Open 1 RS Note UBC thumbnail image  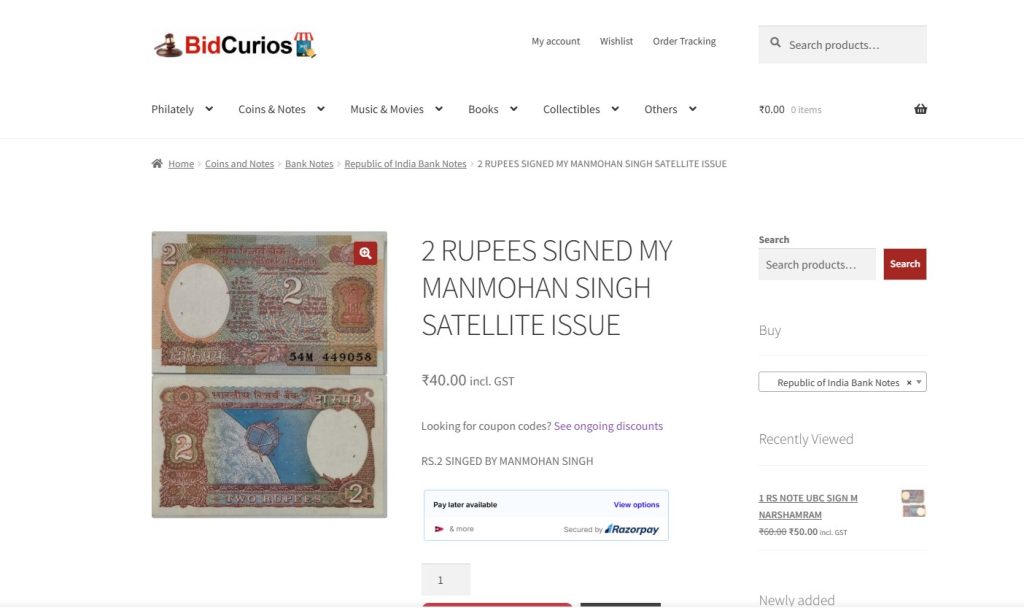pyautogui.click(x=913, y=504)
